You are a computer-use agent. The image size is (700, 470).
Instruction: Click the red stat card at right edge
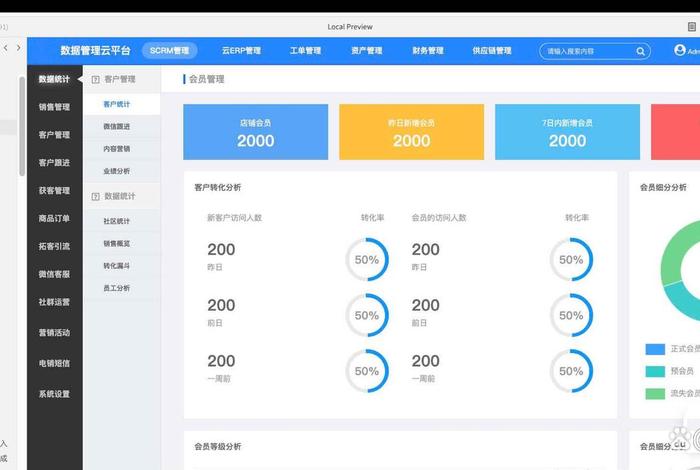tap(675, 132)
